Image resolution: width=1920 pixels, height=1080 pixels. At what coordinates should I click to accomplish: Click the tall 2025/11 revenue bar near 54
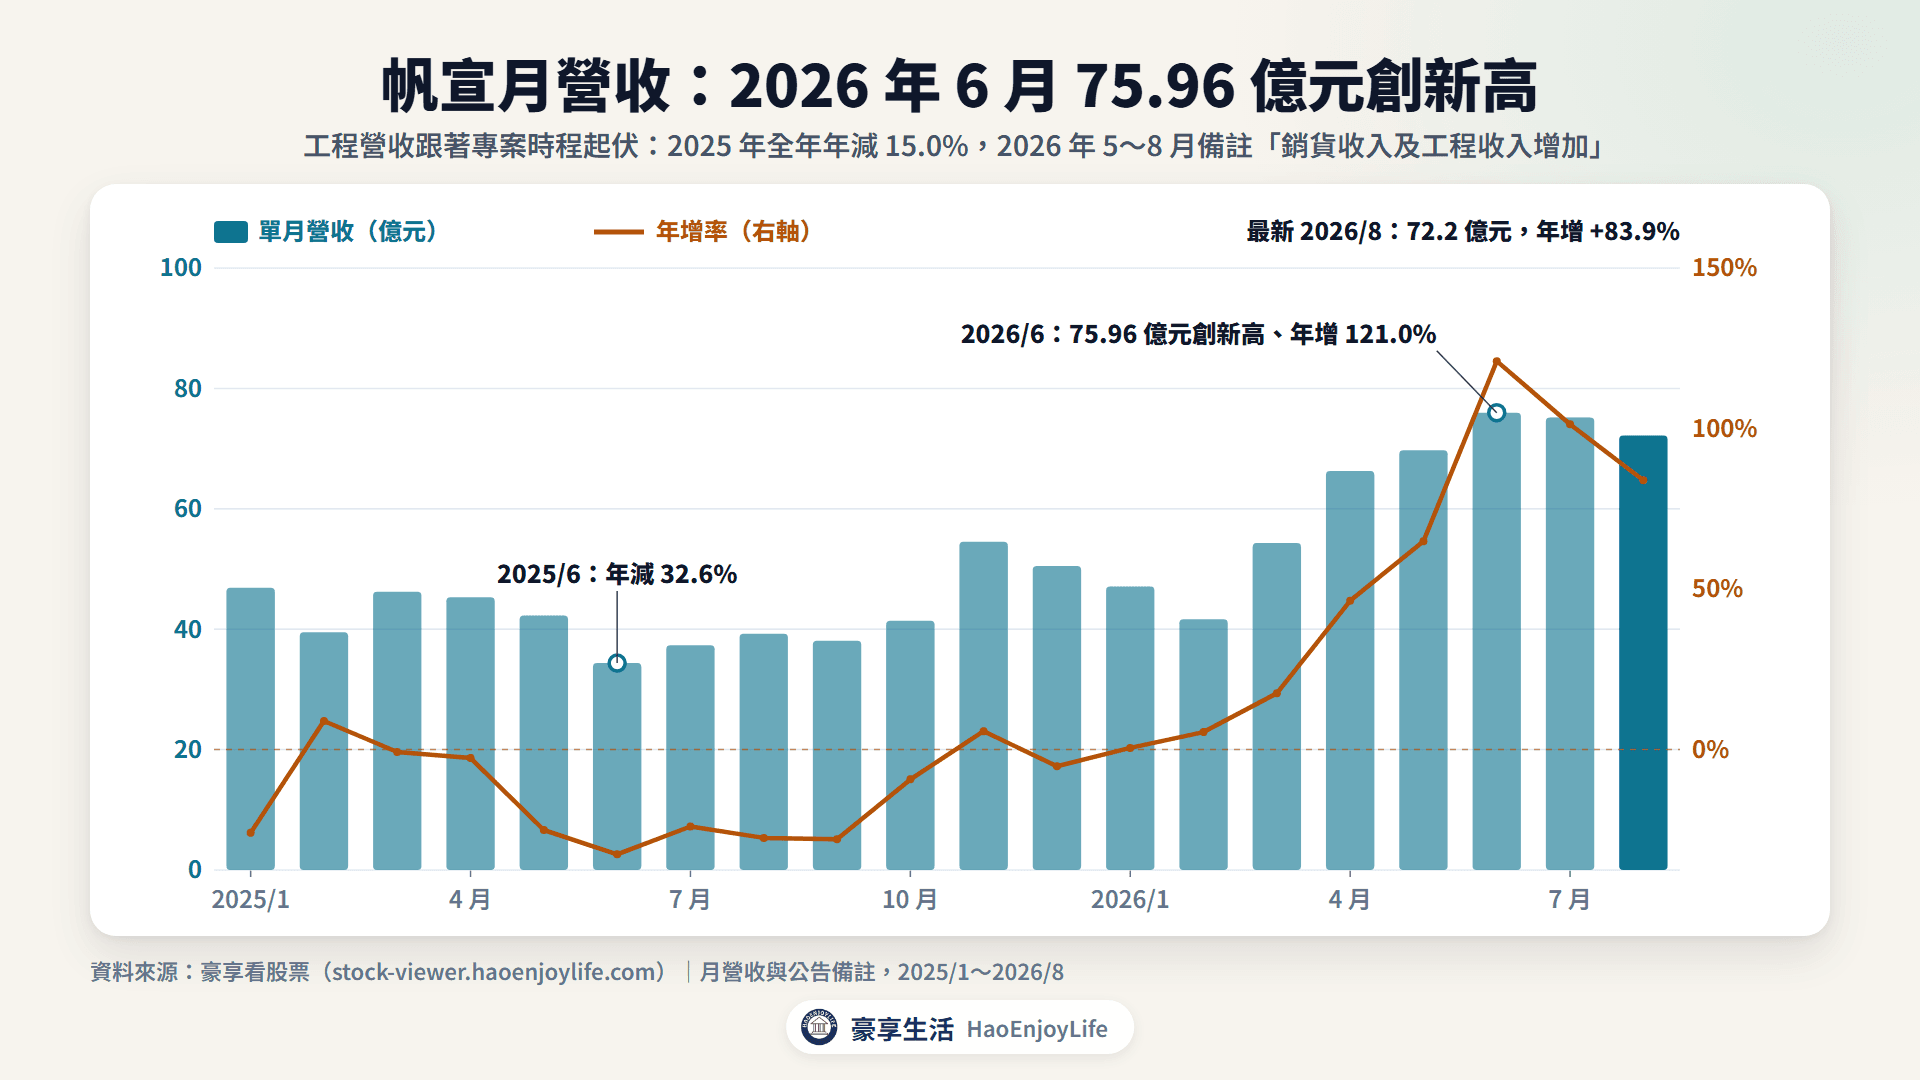pyautogui.click(x=983, y=706)
